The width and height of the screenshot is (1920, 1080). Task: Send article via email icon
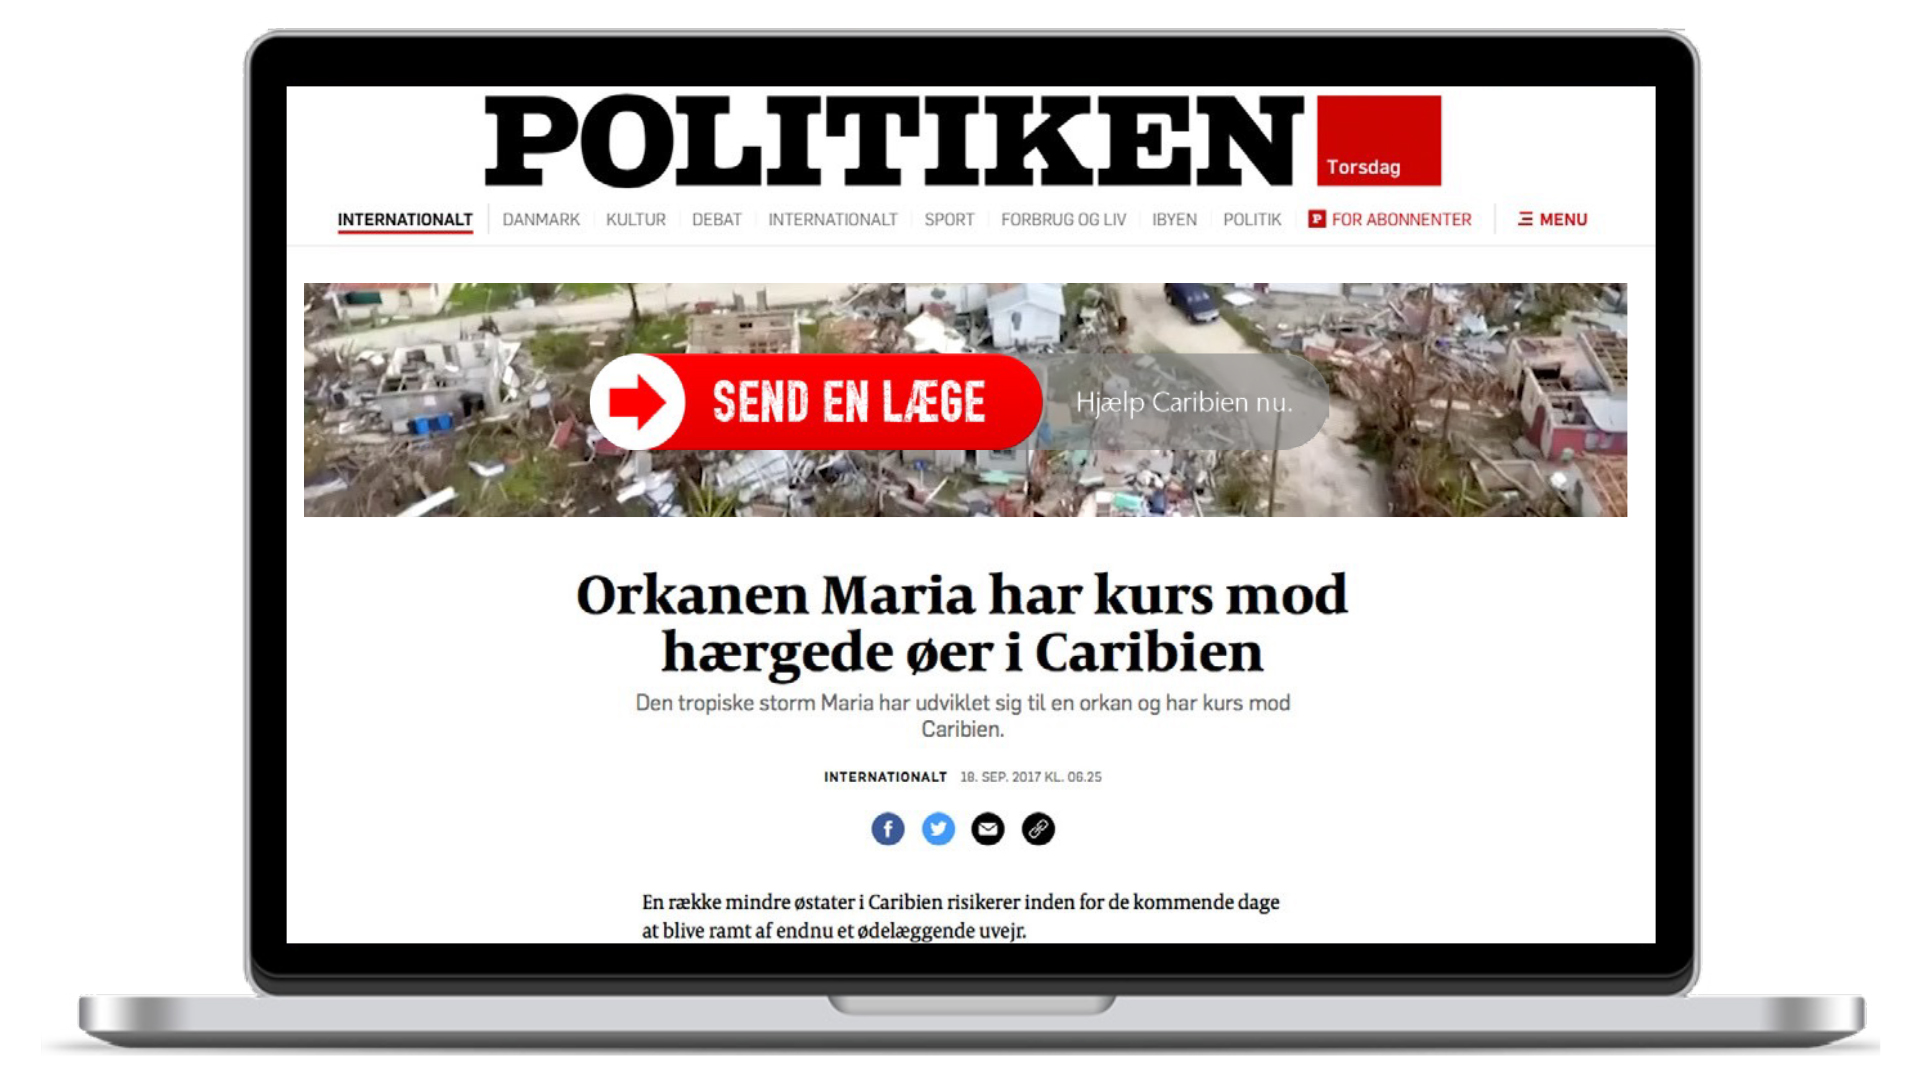click(988, 829)
